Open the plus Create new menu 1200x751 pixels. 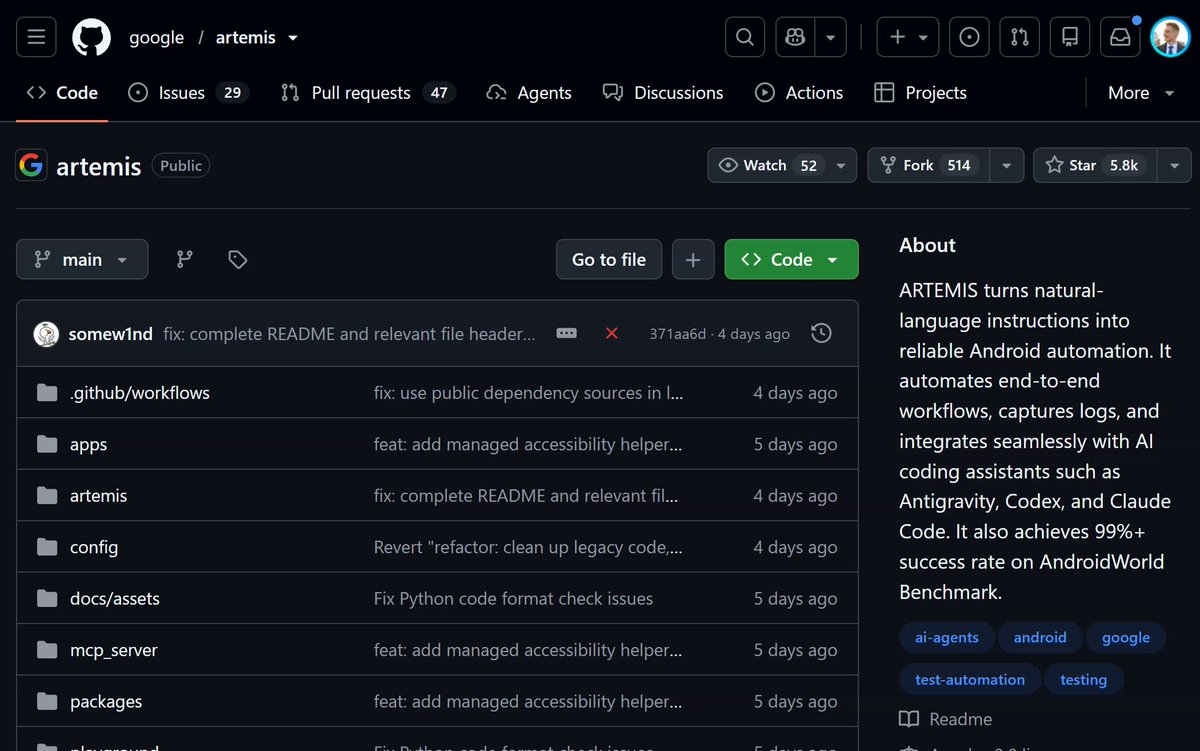[908, 37]
